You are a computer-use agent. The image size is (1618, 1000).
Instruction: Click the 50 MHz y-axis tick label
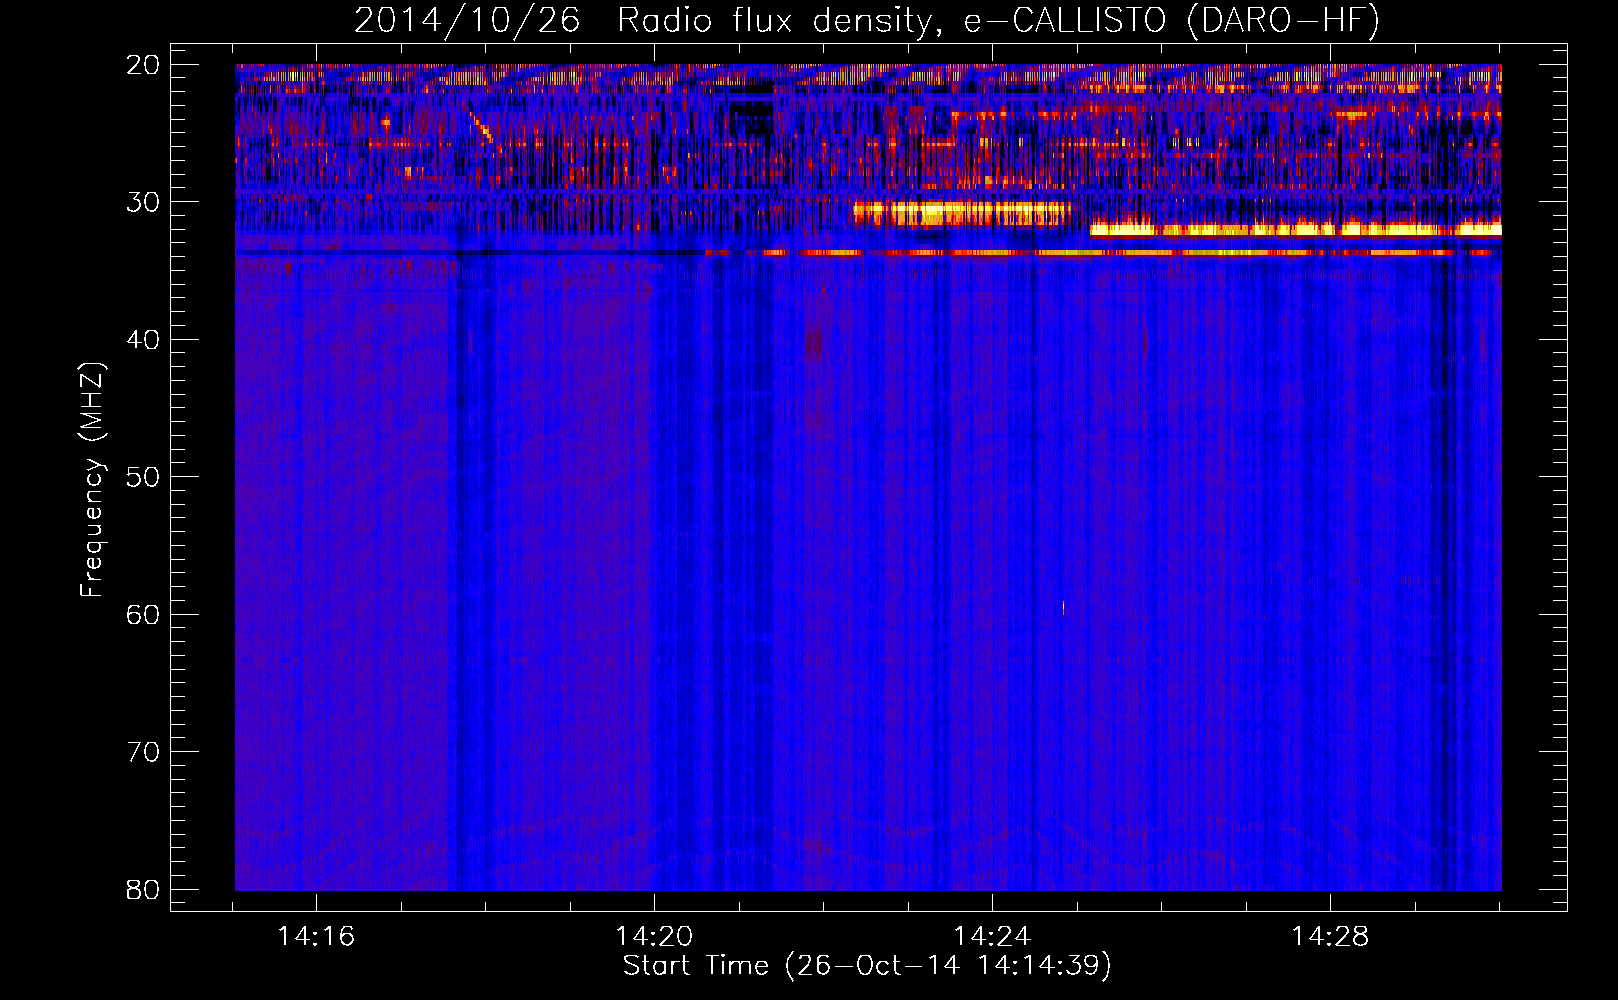(143, 477)
